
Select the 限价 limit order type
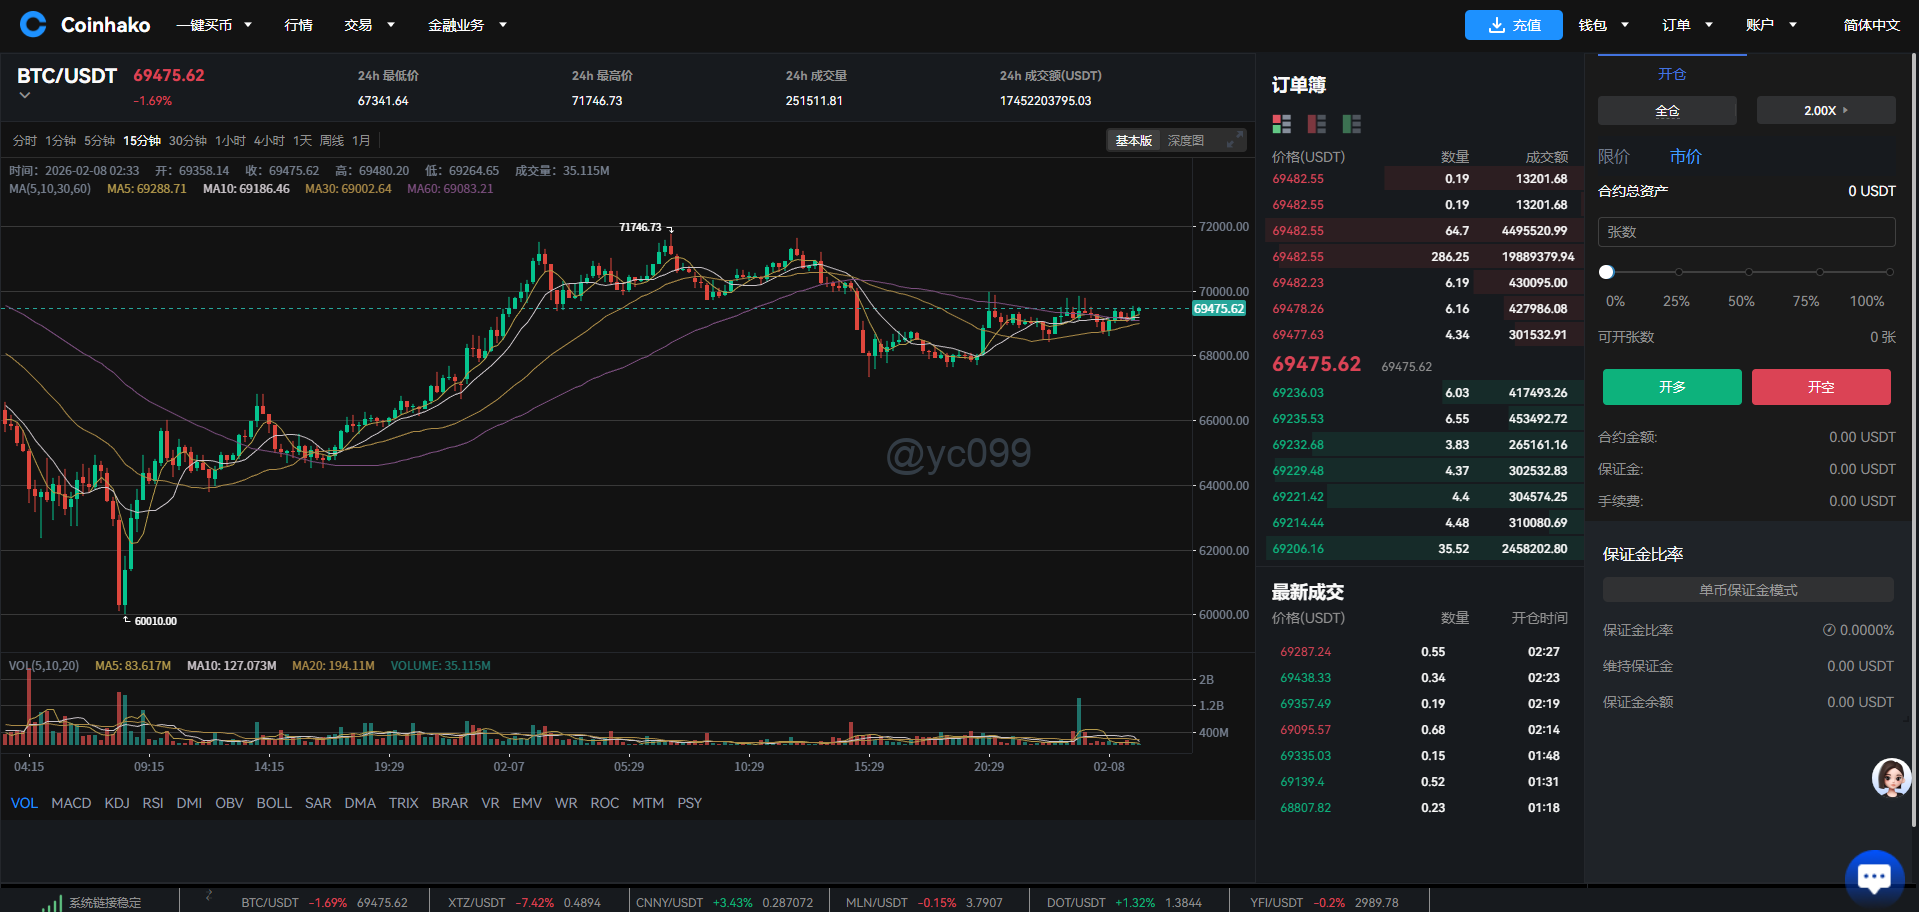[x=1613, y=157]
